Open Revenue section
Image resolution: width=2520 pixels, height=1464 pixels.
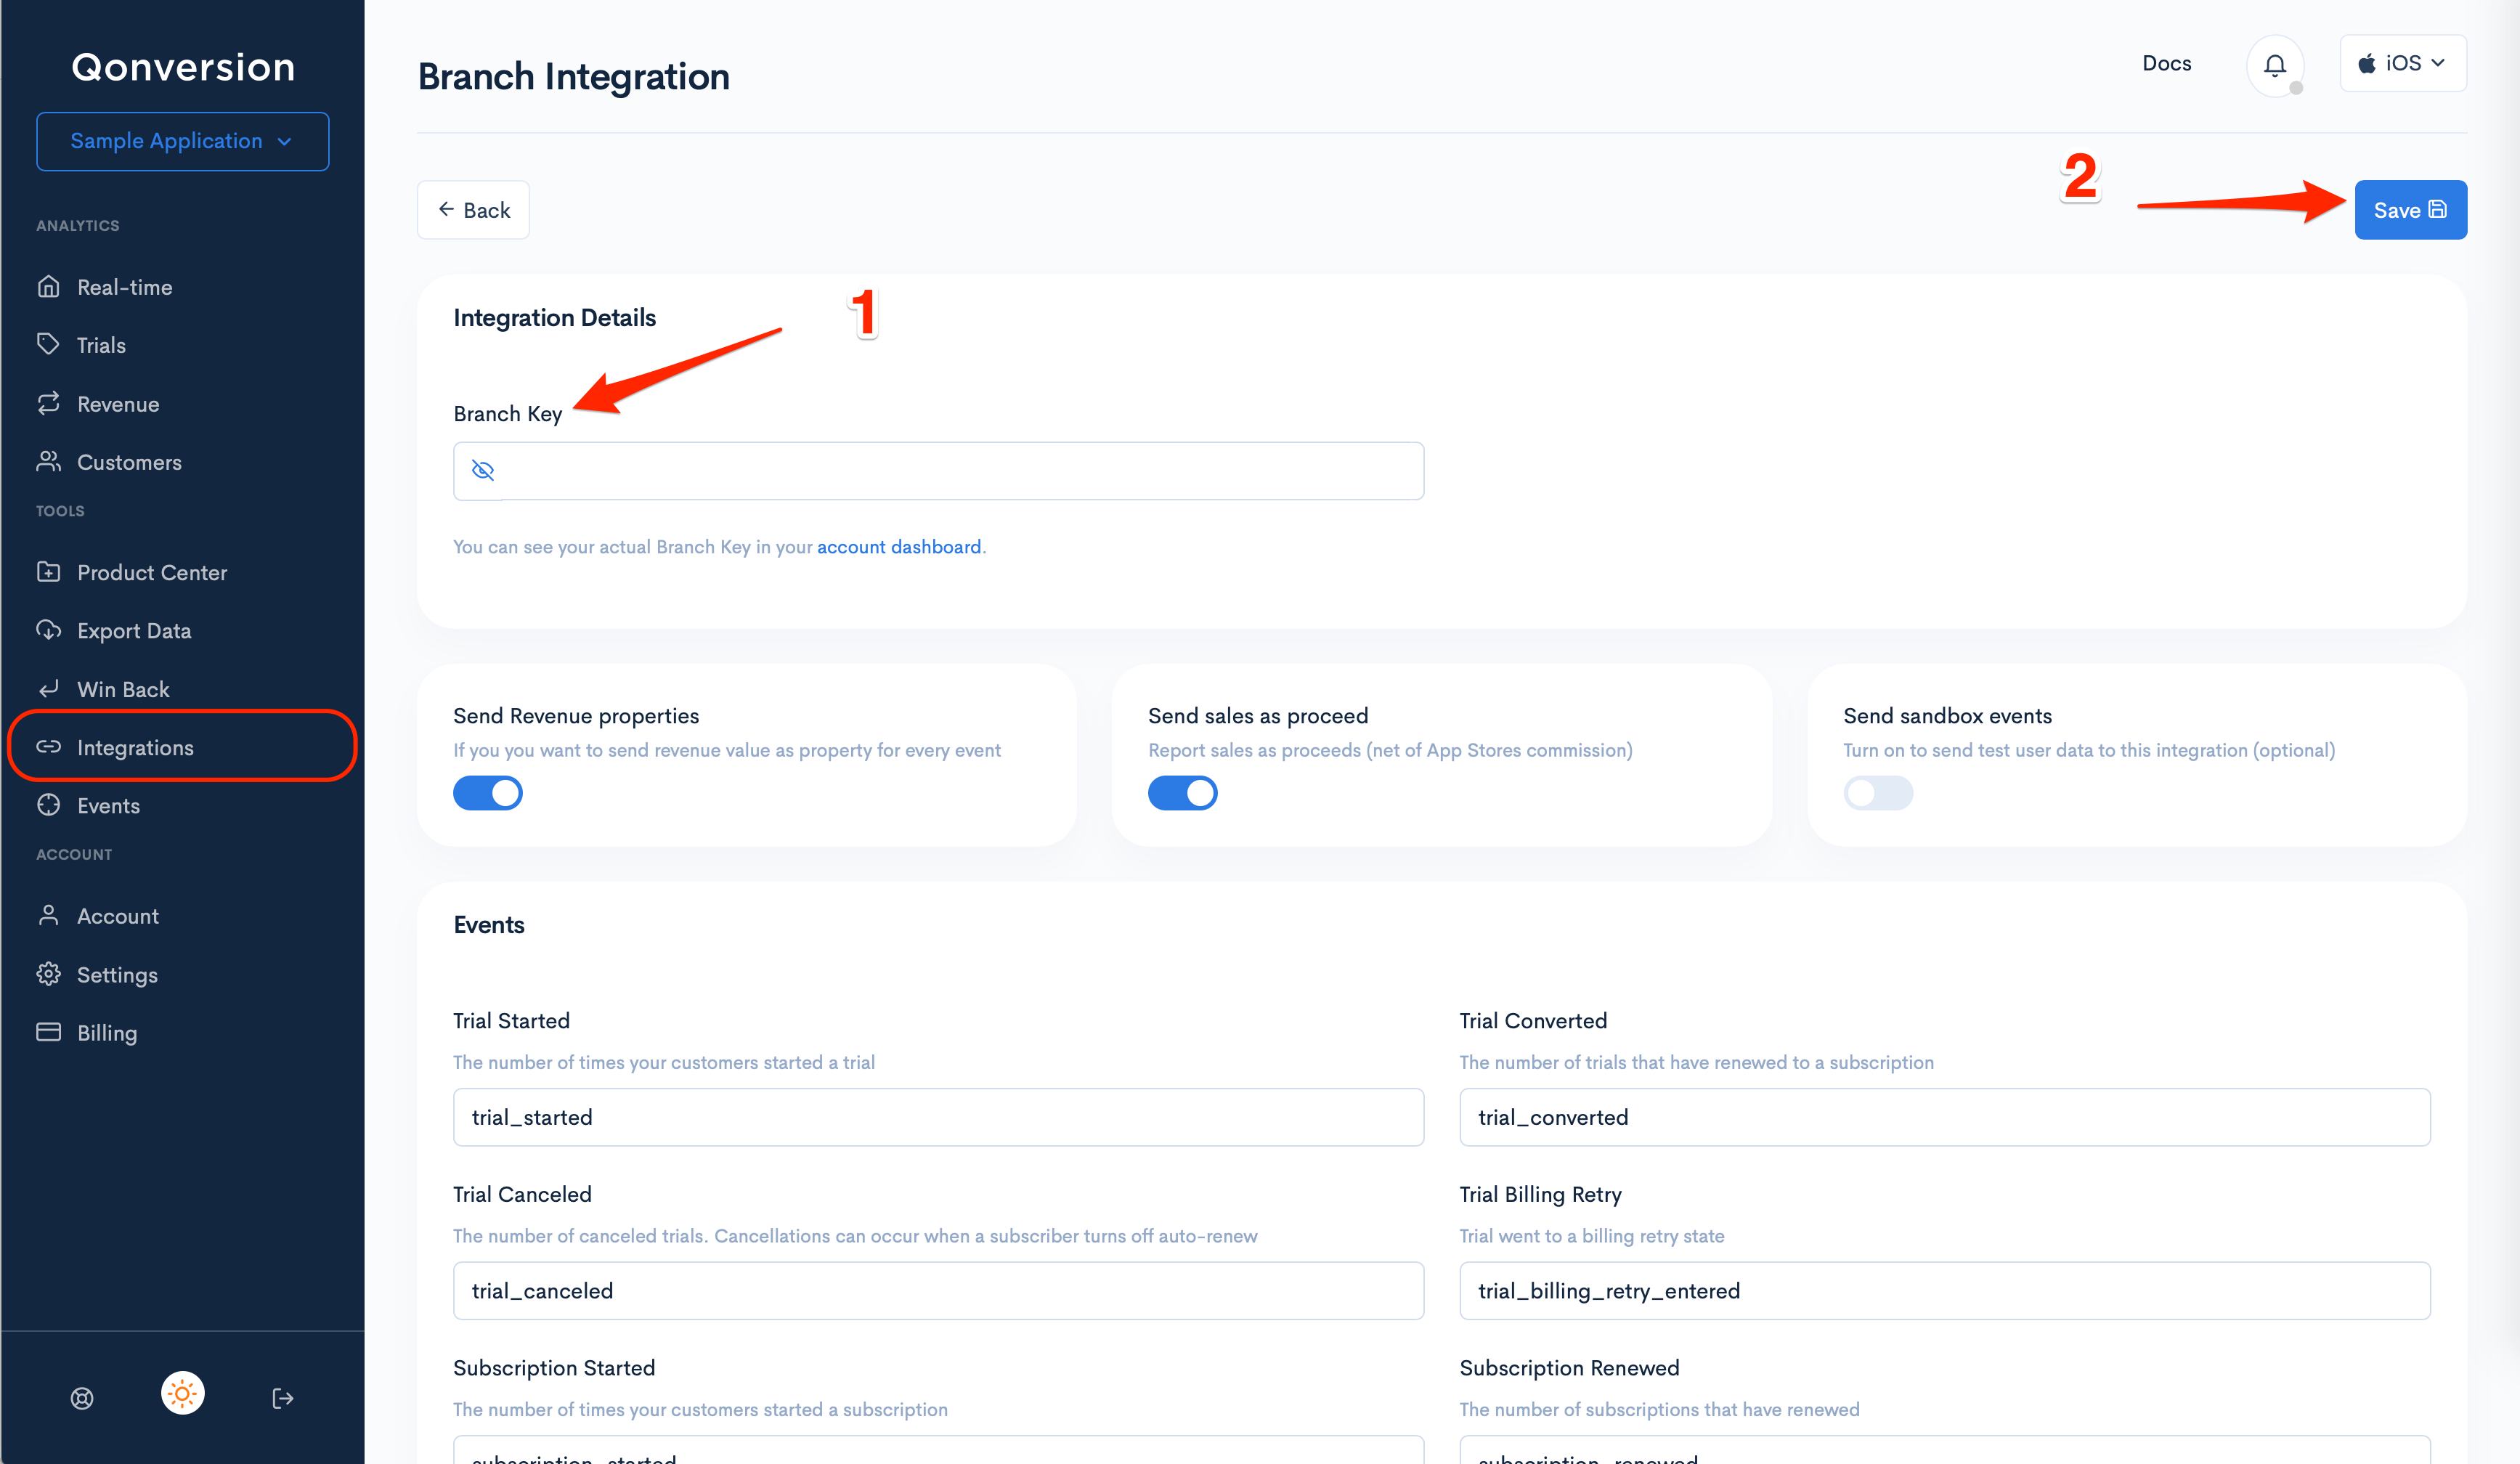pos(118,404)
